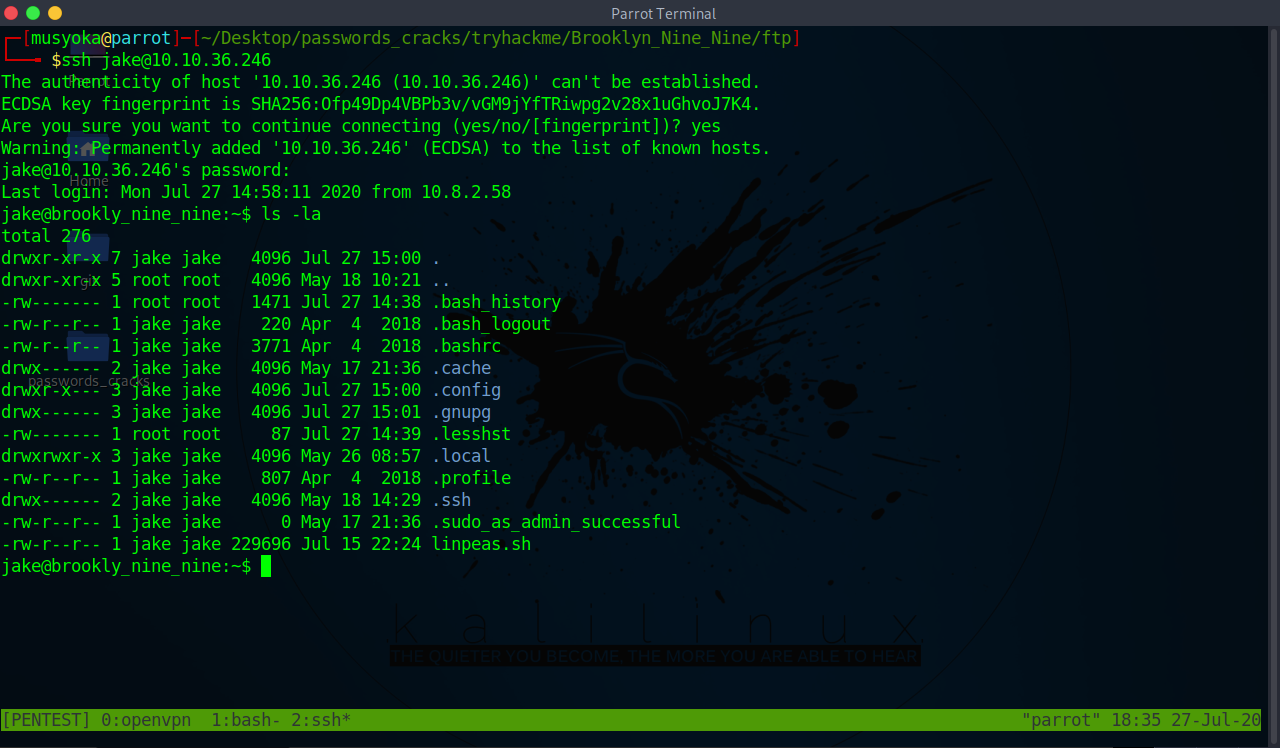Click the .ssh directory name
1280x748 pixels.
pos(451,500)
